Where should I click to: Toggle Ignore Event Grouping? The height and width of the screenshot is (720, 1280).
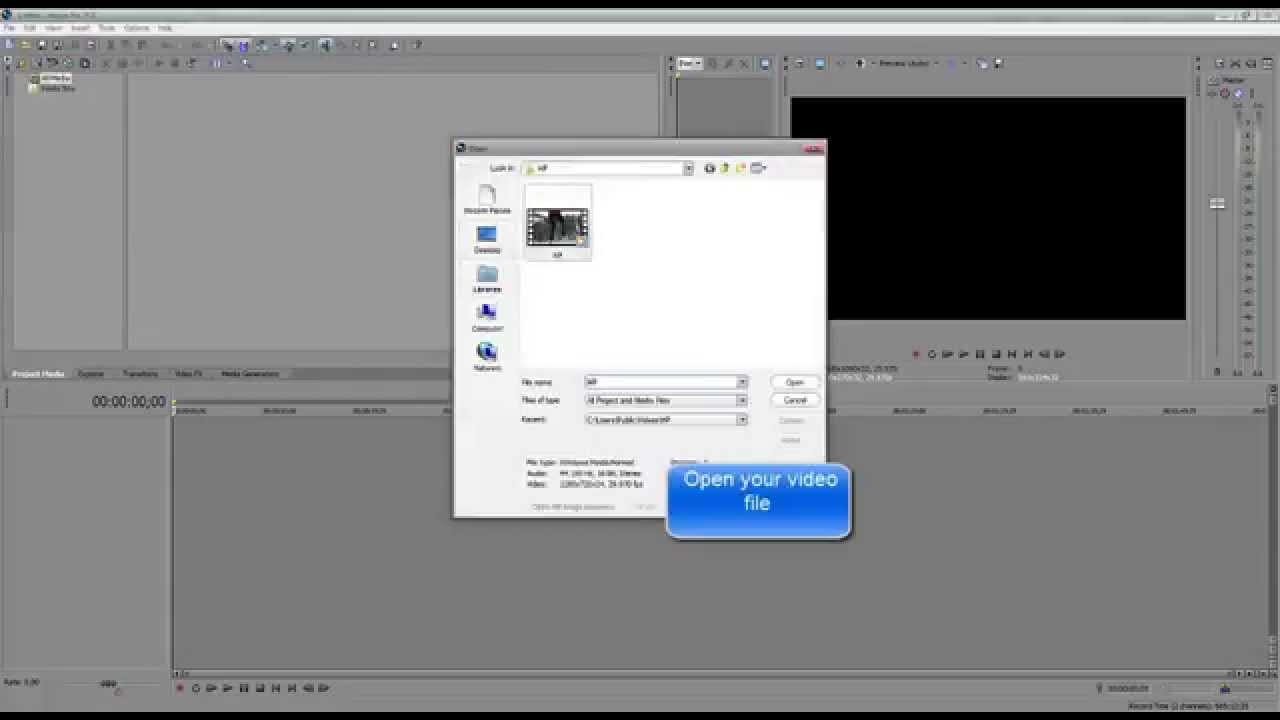(x=304, y=45)
